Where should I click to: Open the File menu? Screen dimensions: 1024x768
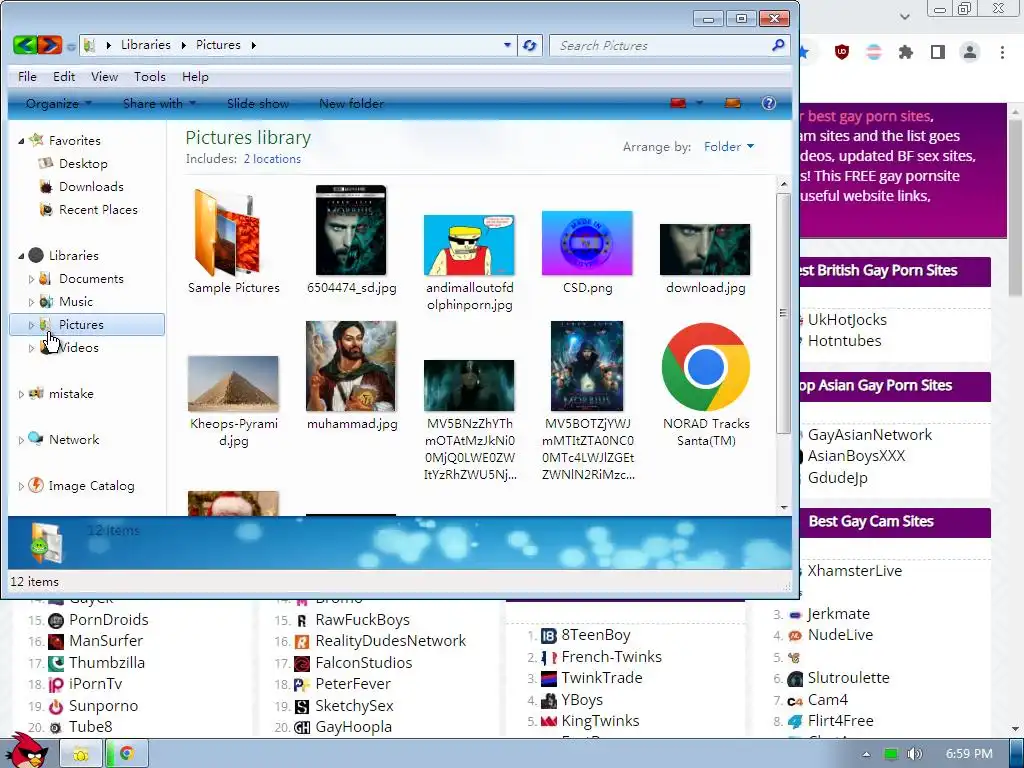click(27, 77)
